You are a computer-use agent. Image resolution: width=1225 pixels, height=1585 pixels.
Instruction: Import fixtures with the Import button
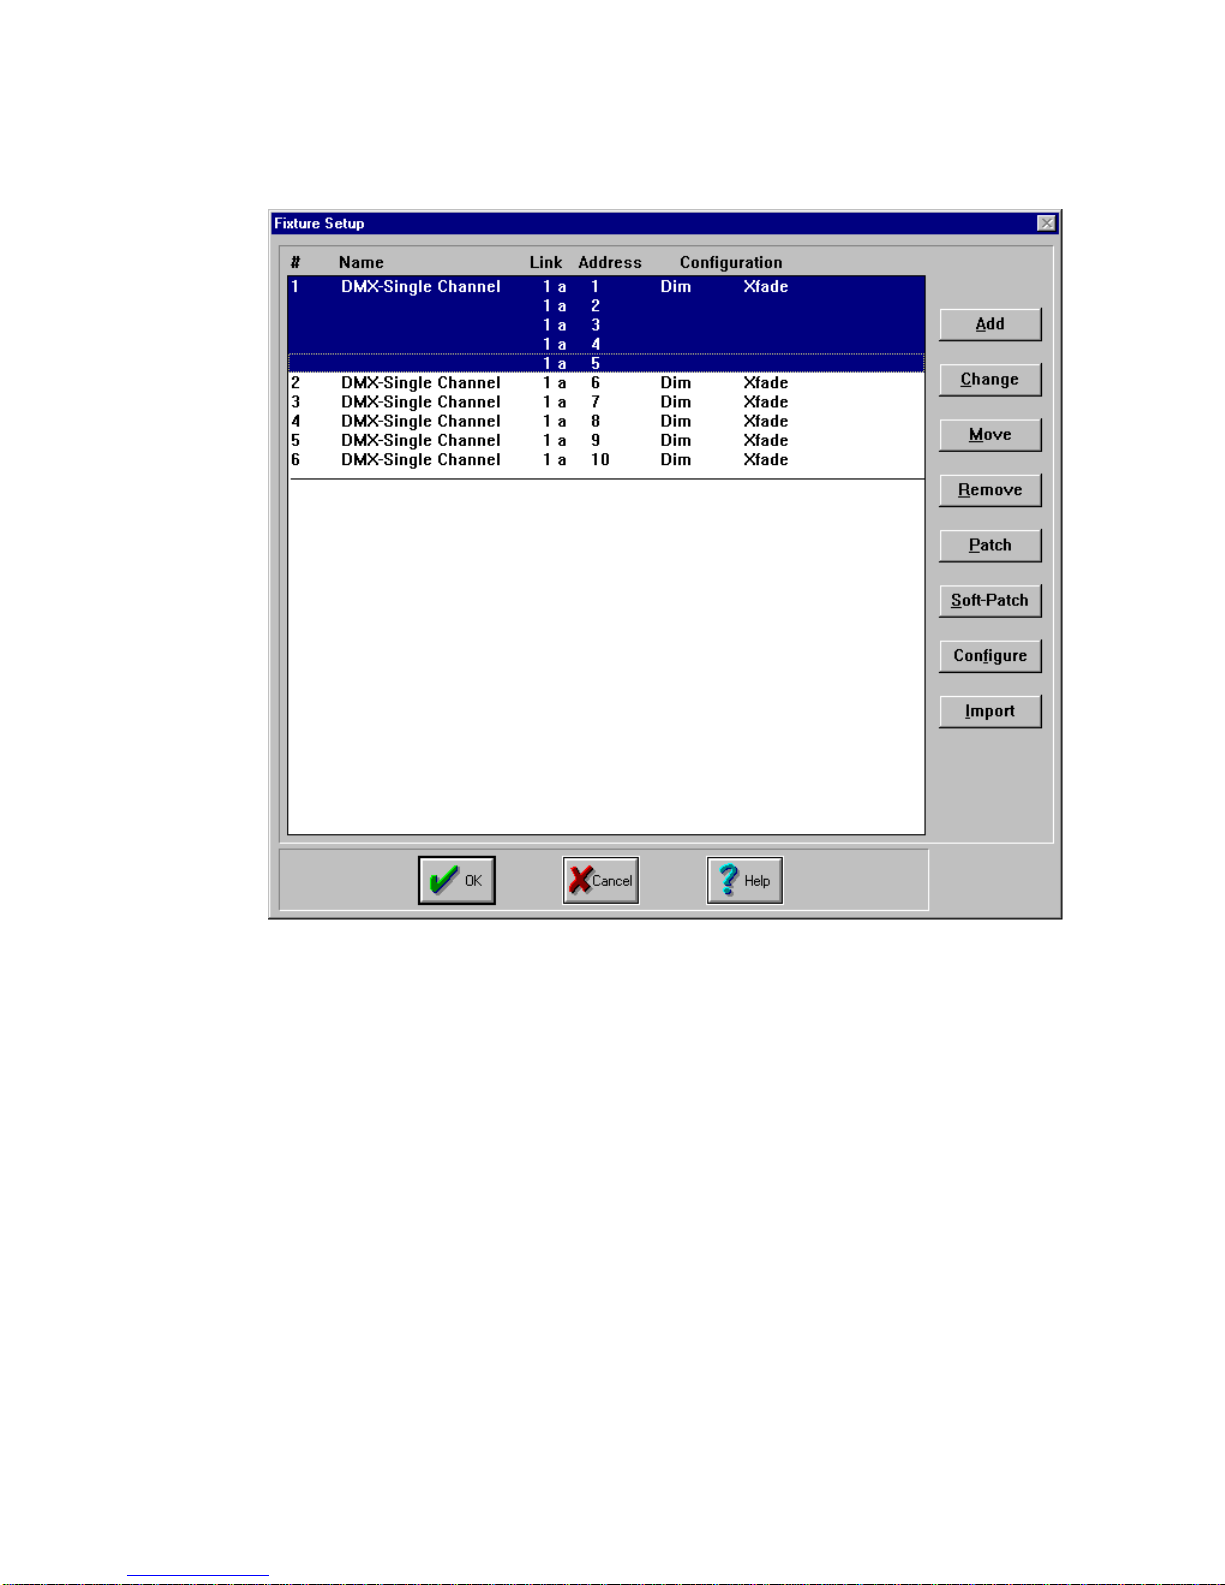[x=990, y=711]
